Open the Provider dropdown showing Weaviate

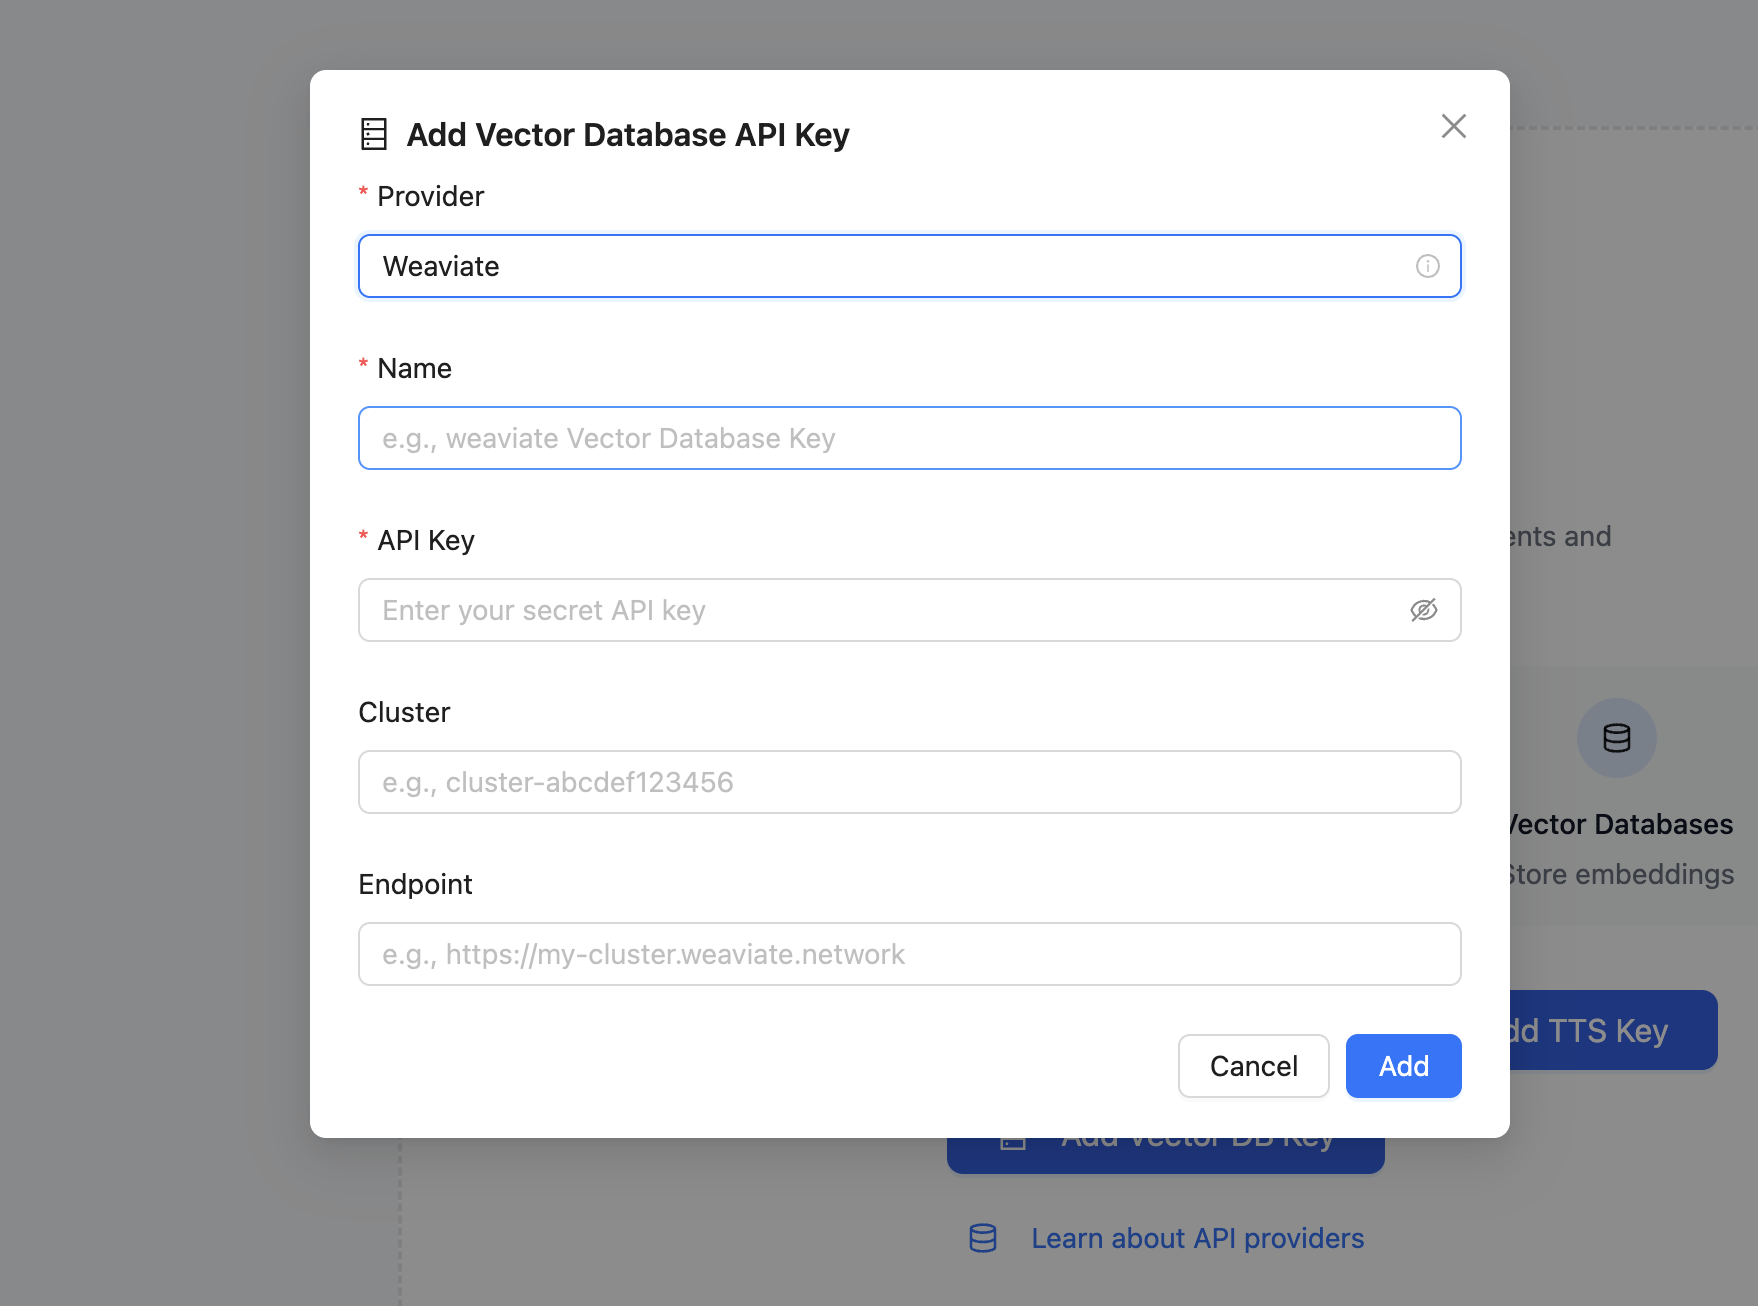[909, 266]
